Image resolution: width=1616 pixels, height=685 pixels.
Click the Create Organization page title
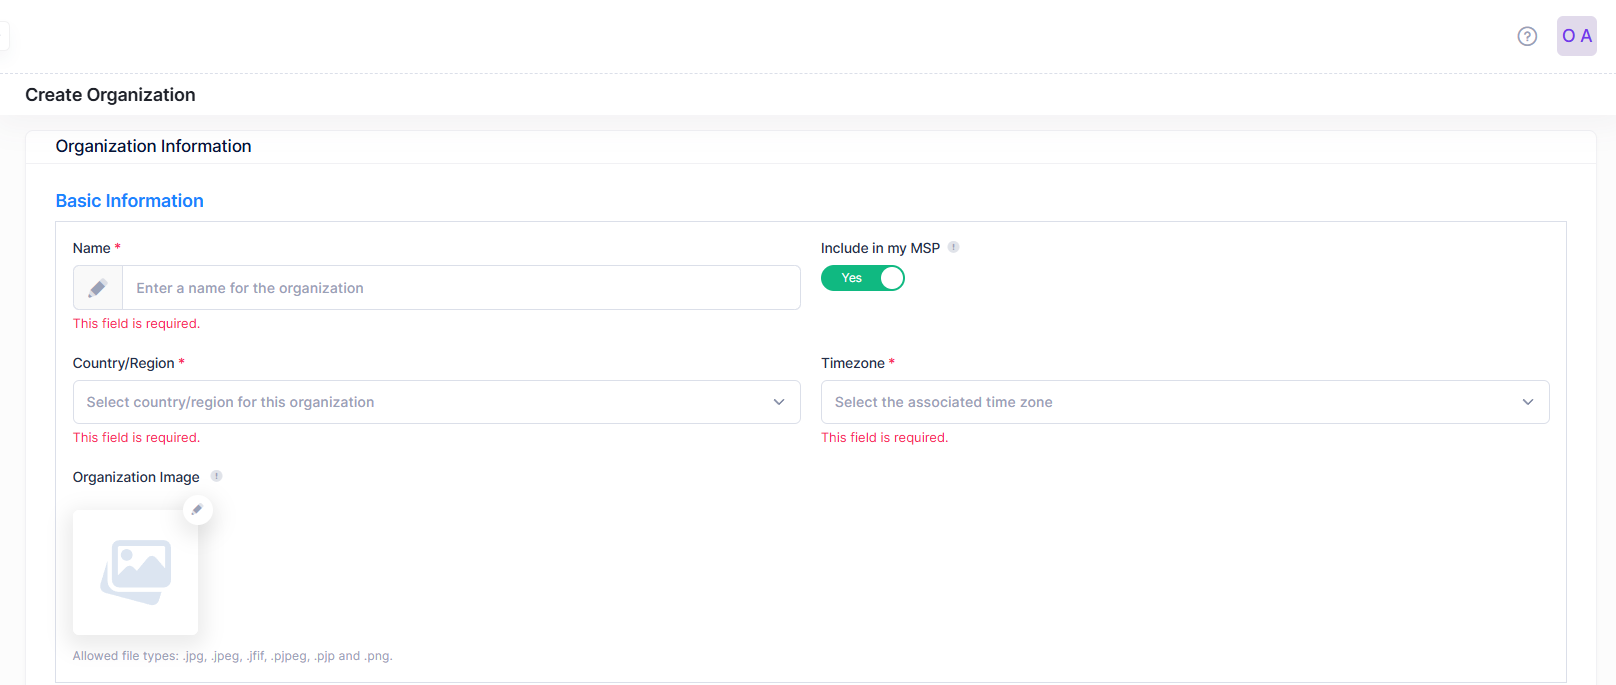click(x=110, y=95)
